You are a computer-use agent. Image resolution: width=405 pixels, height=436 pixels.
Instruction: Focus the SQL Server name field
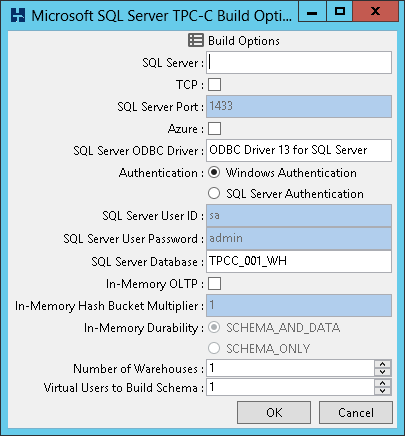(299, 62)
